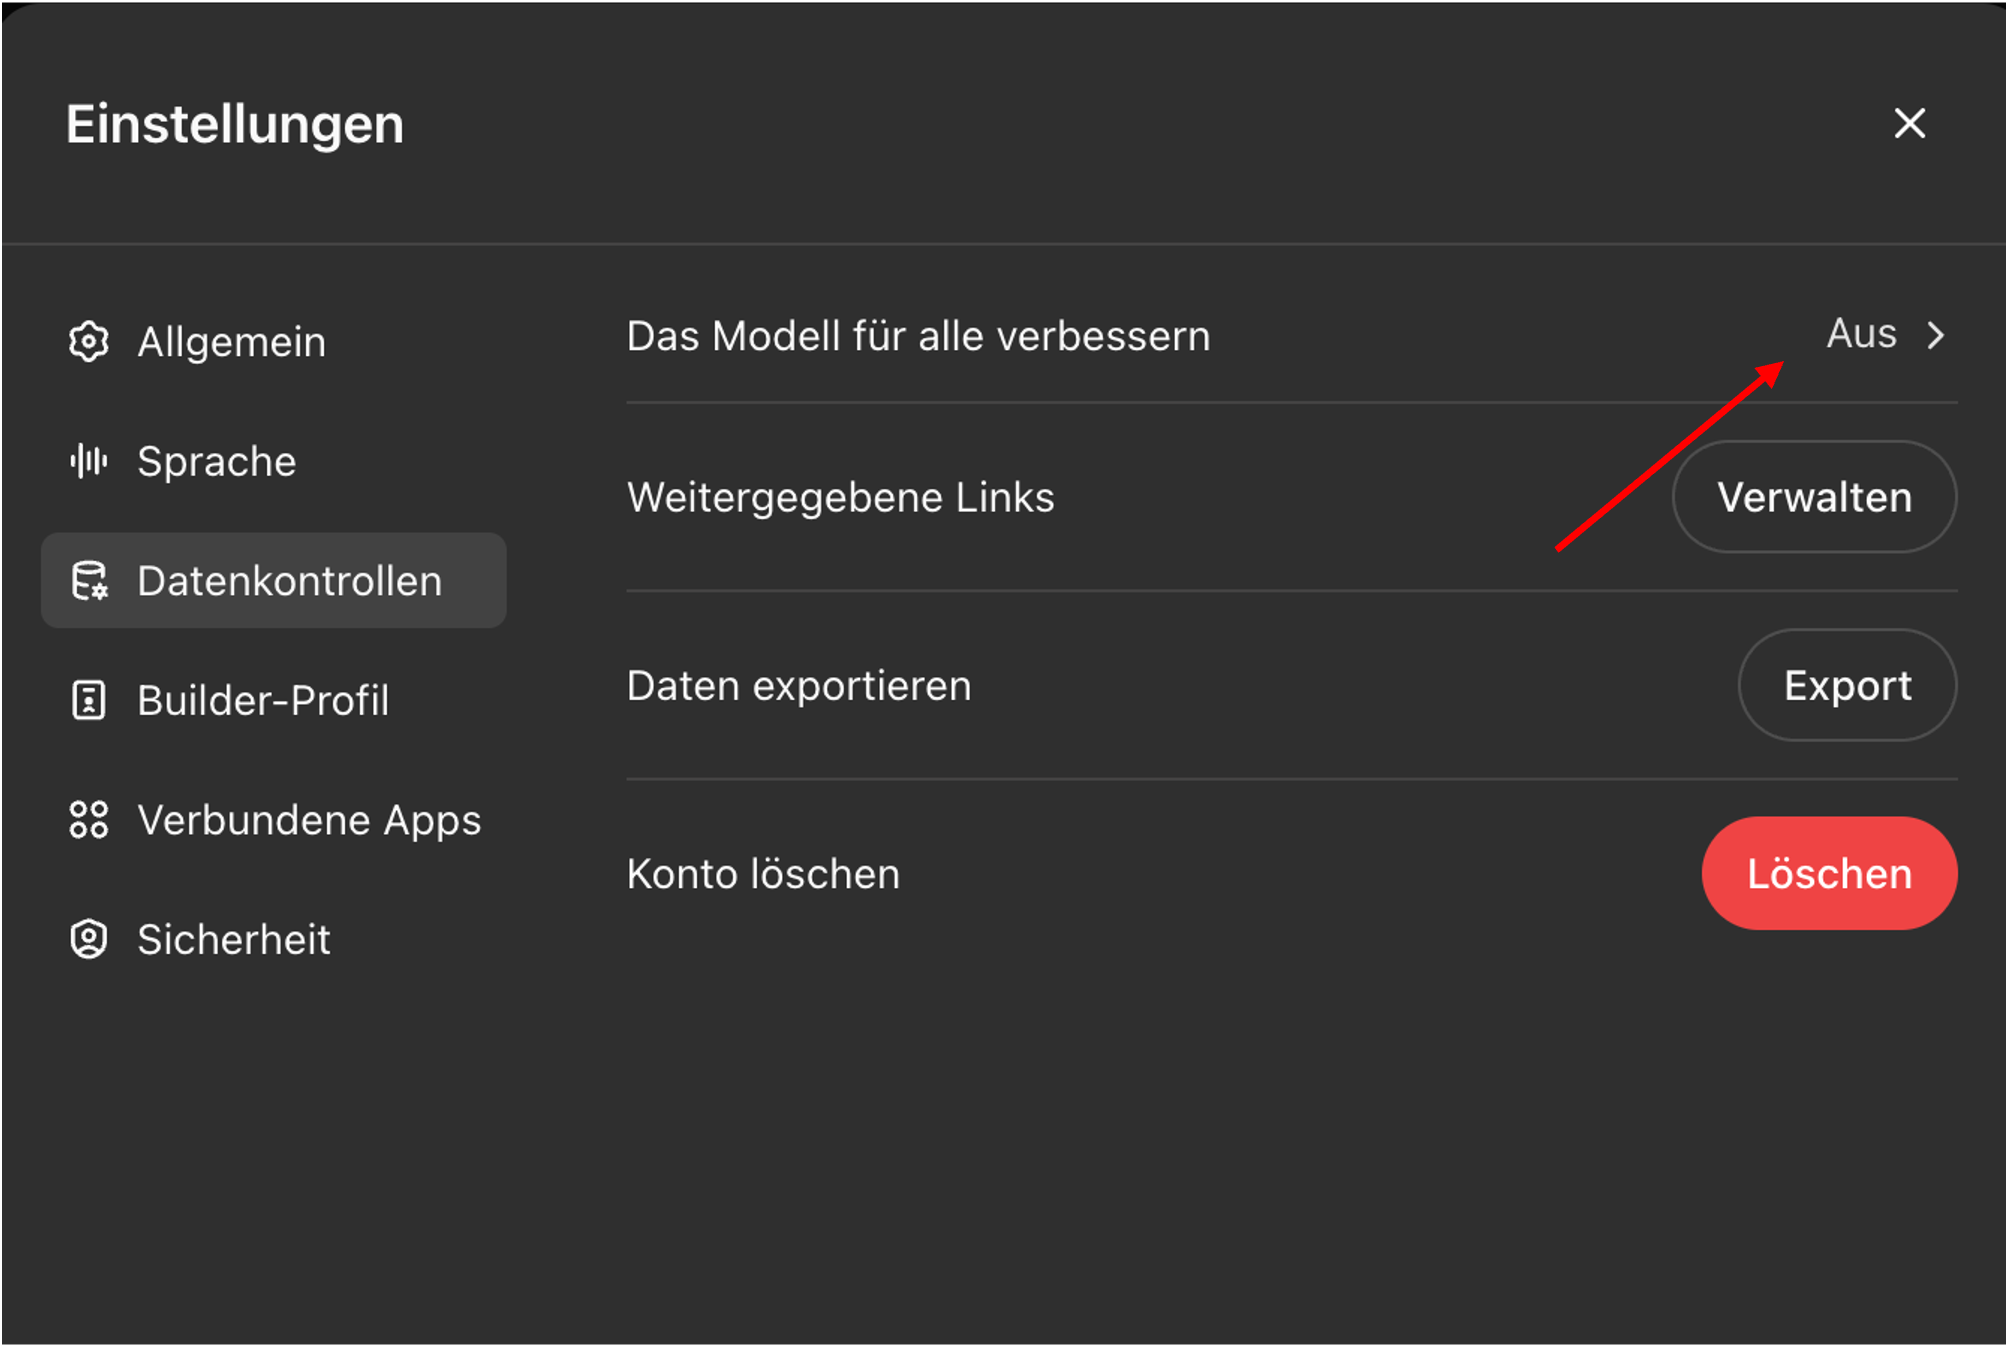The height and width of the screenshot is (1347, 2007).
Task: Close the Einstellungen dialog with the X
Action: 1909,124
